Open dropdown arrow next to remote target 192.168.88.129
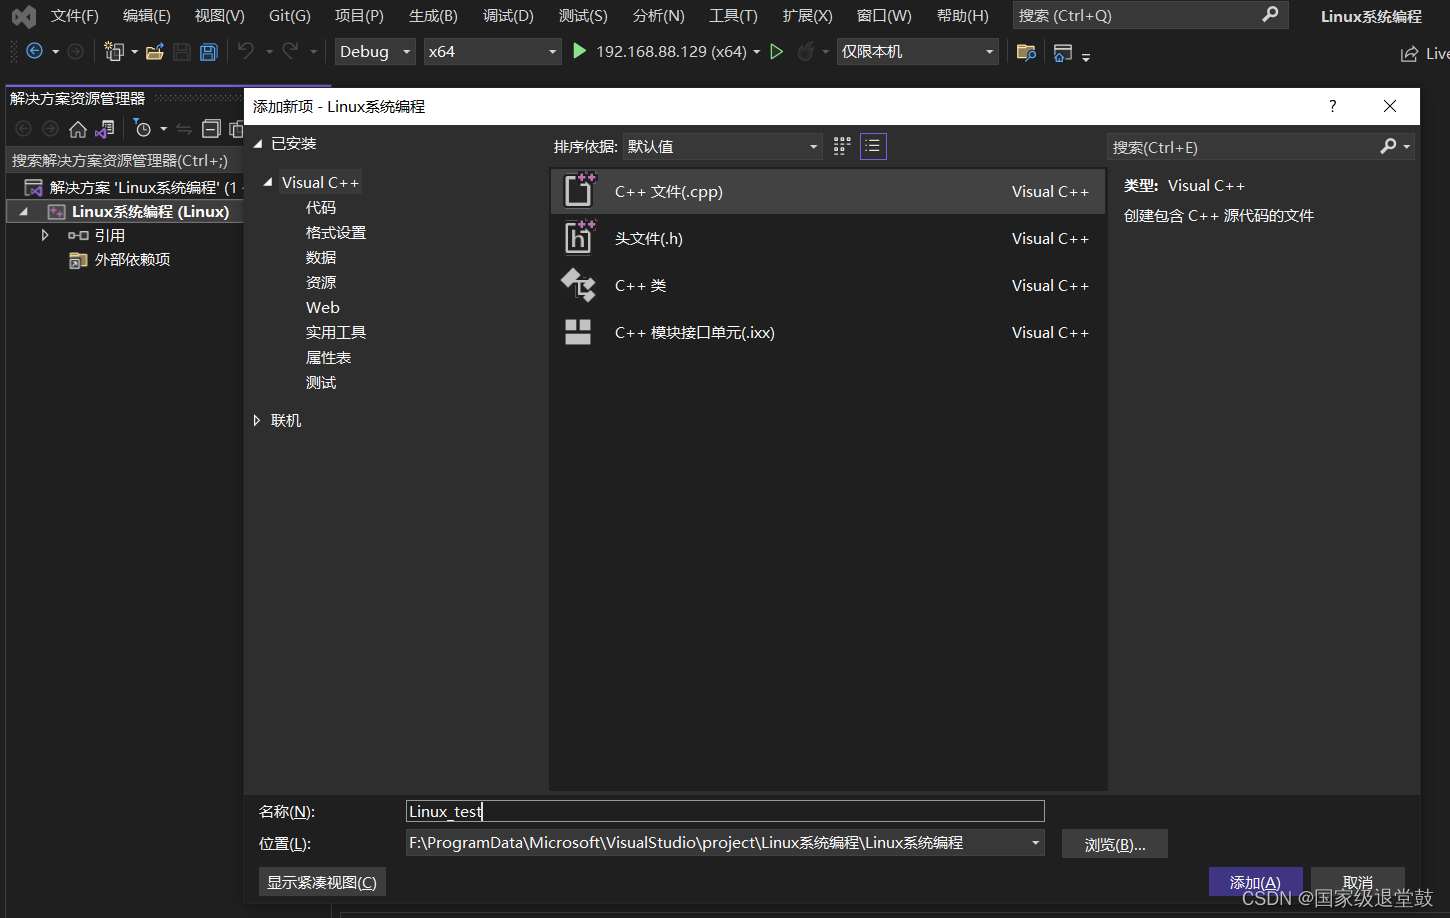The width and height of the screenshot is (1450, 918). (756, 52)
